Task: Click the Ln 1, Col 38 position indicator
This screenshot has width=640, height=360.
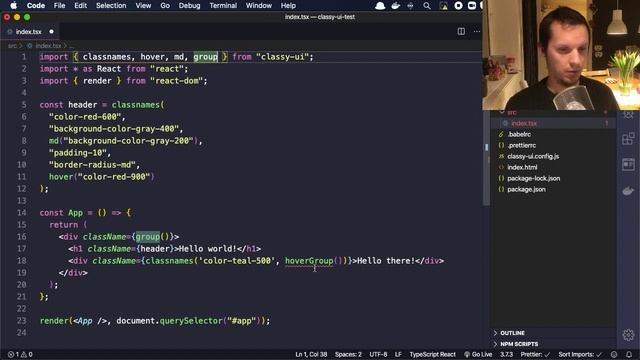Action: click(x=311, y=354)
